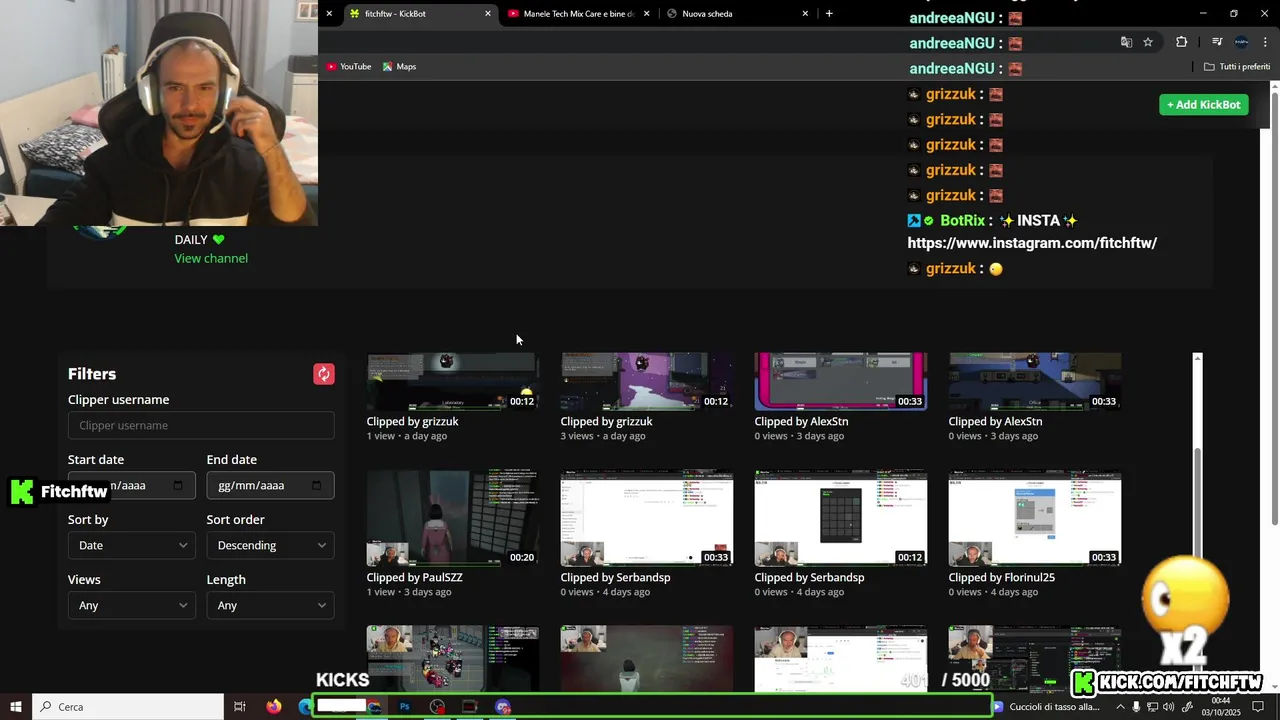Image resolution: width=1280 pixels, height=720 pixels.
Task: Open the taskbar clock and date
Action: pyautogui.click(x=1220, y=707)
